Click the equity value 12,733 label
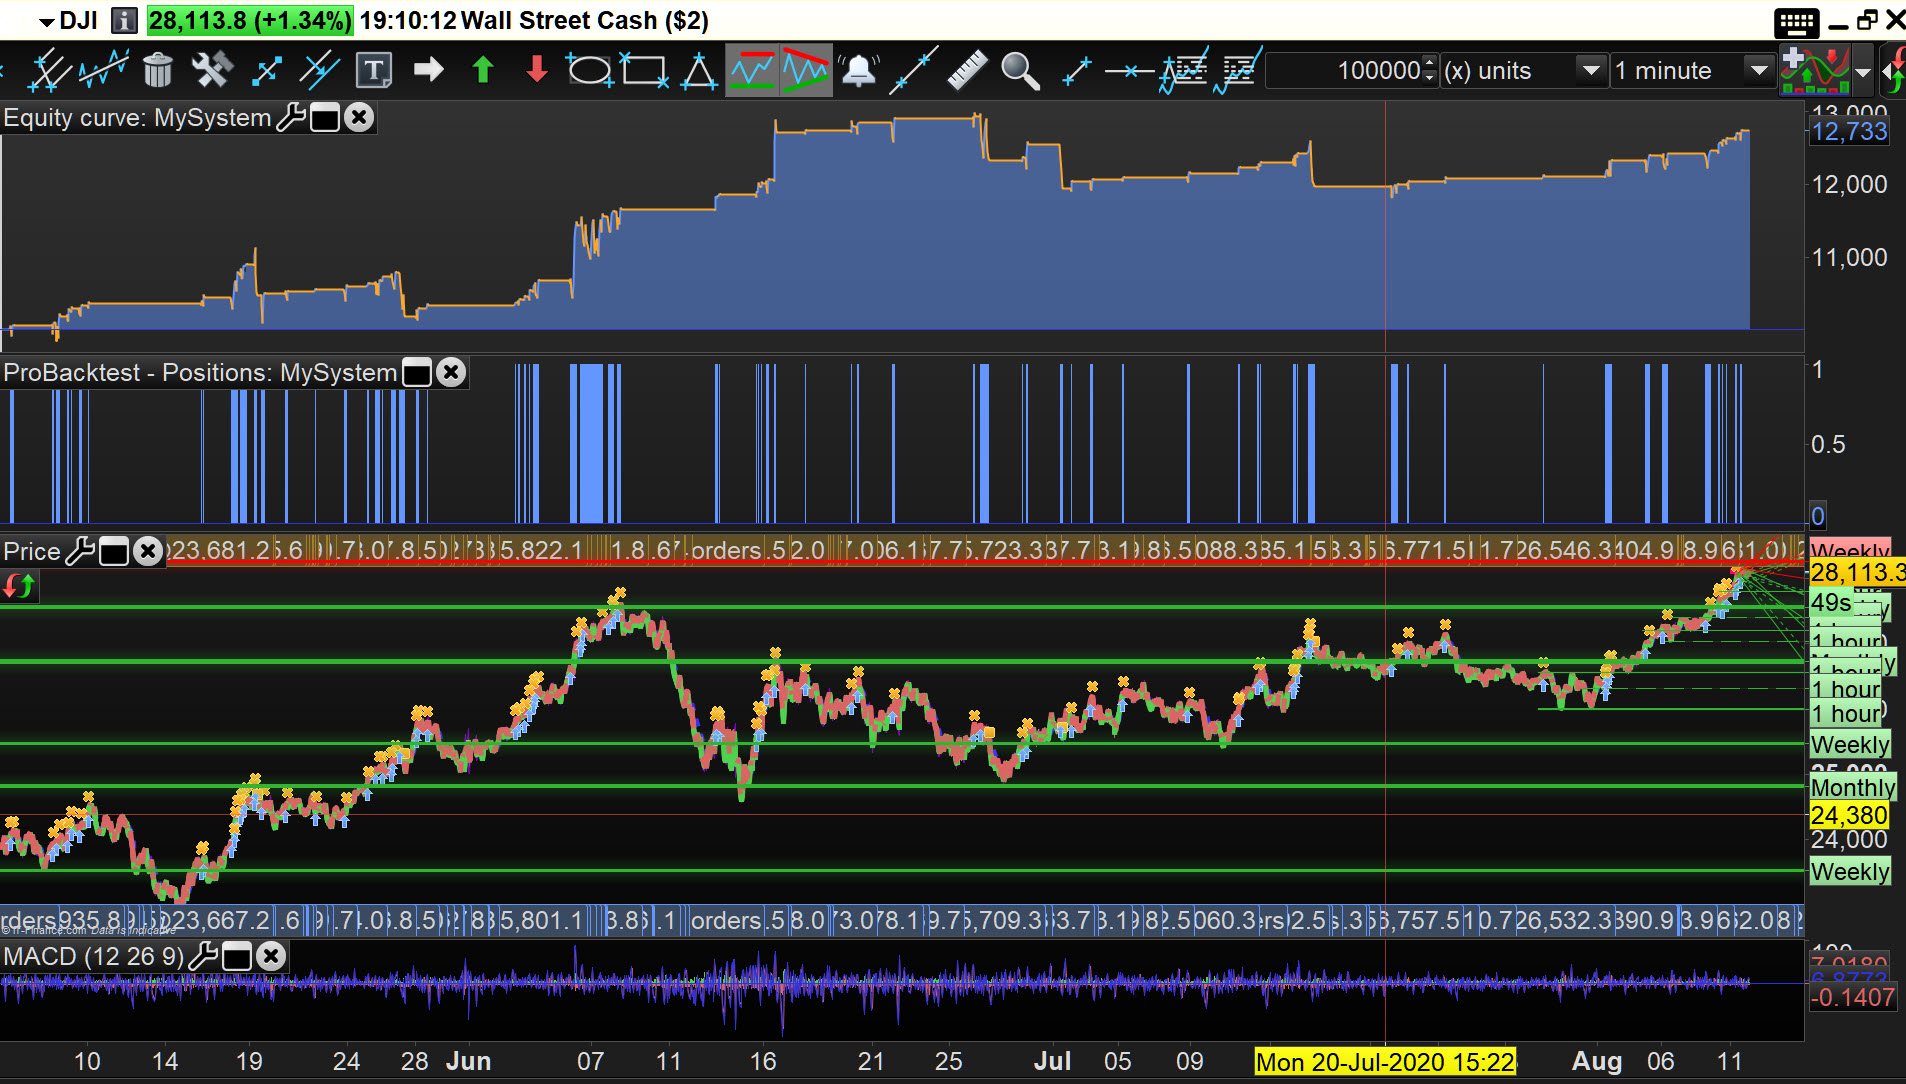Screen dimensions: 1906x1084 [x=1849, y=132]
